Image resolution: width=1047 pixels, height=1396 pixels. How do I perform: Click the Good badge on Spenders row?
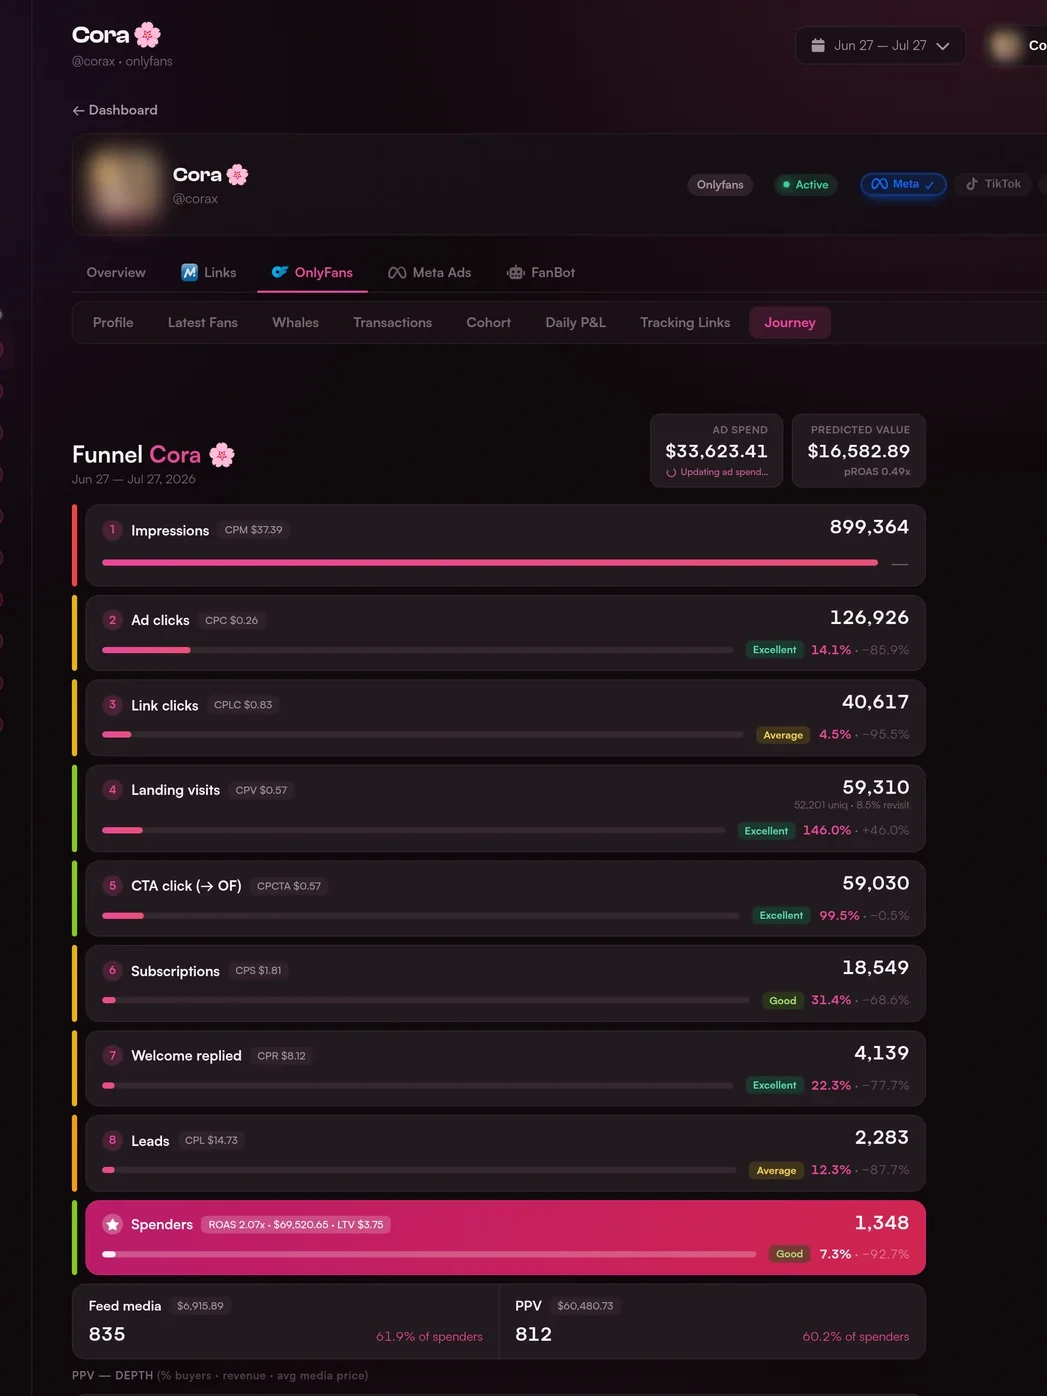tap(790, 1254)
